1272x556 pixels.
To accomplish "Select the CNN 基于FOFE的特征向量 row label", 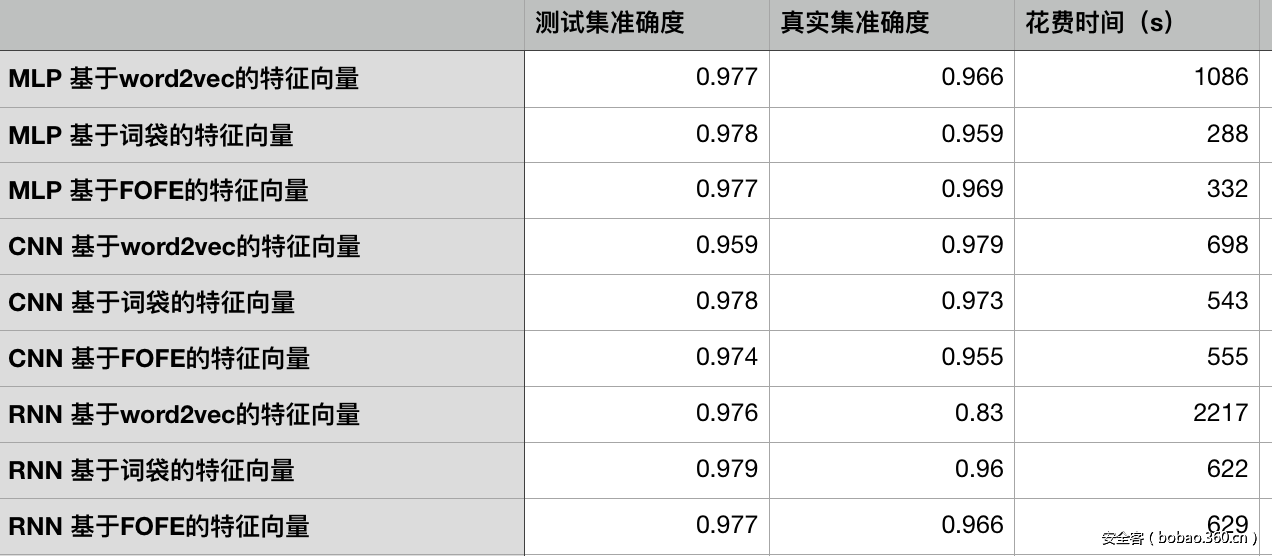I will pos(160,358).
